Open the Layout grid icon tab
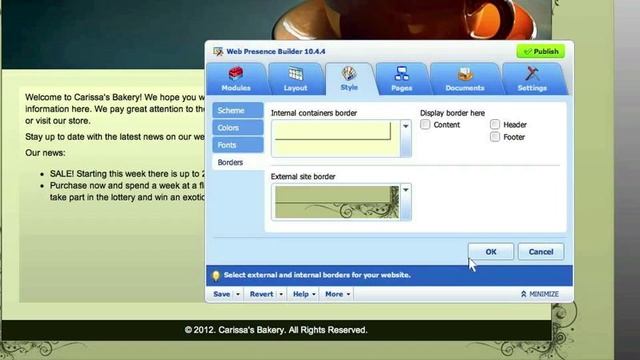Viewport: 640px width, 360px height. tap(296, 74)
